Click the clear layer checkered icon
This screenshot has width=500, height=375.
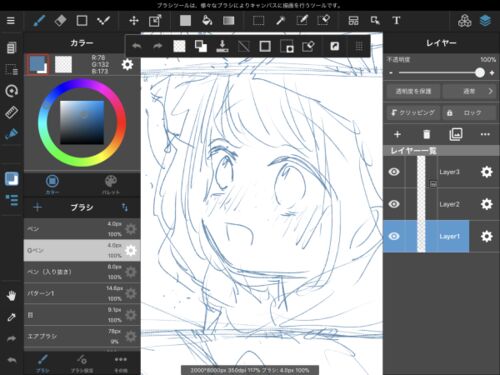pos(179,46)
